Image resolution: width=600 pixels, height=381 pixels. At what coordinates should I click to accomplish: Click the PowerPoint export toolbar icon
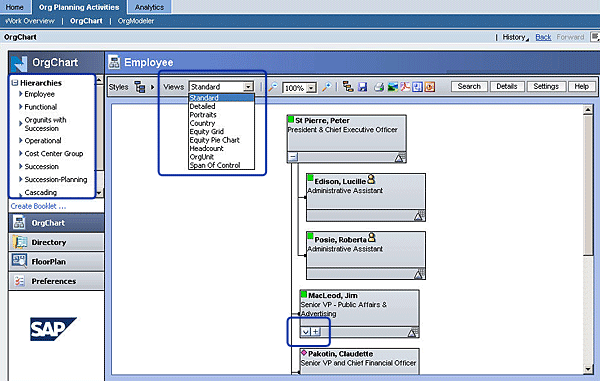point(430,87)
